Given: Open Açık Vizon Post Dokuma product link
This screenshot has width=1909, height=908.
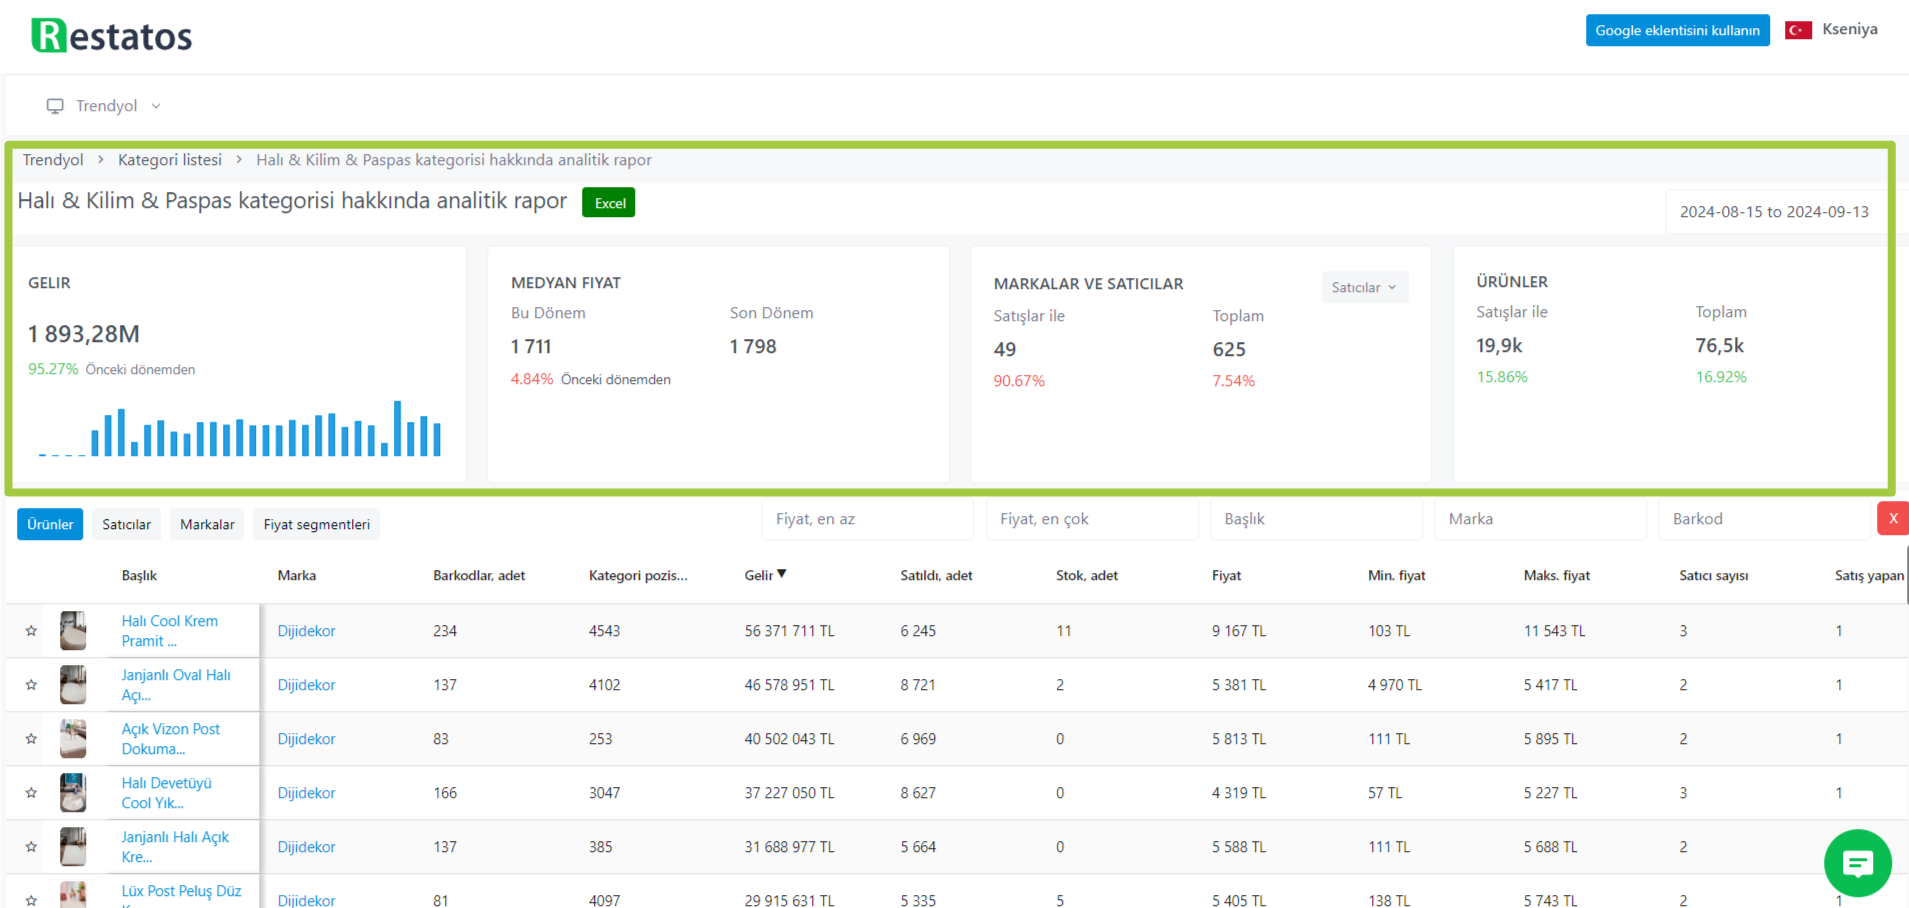Looking at the screenshot, I should click(171, 739).
